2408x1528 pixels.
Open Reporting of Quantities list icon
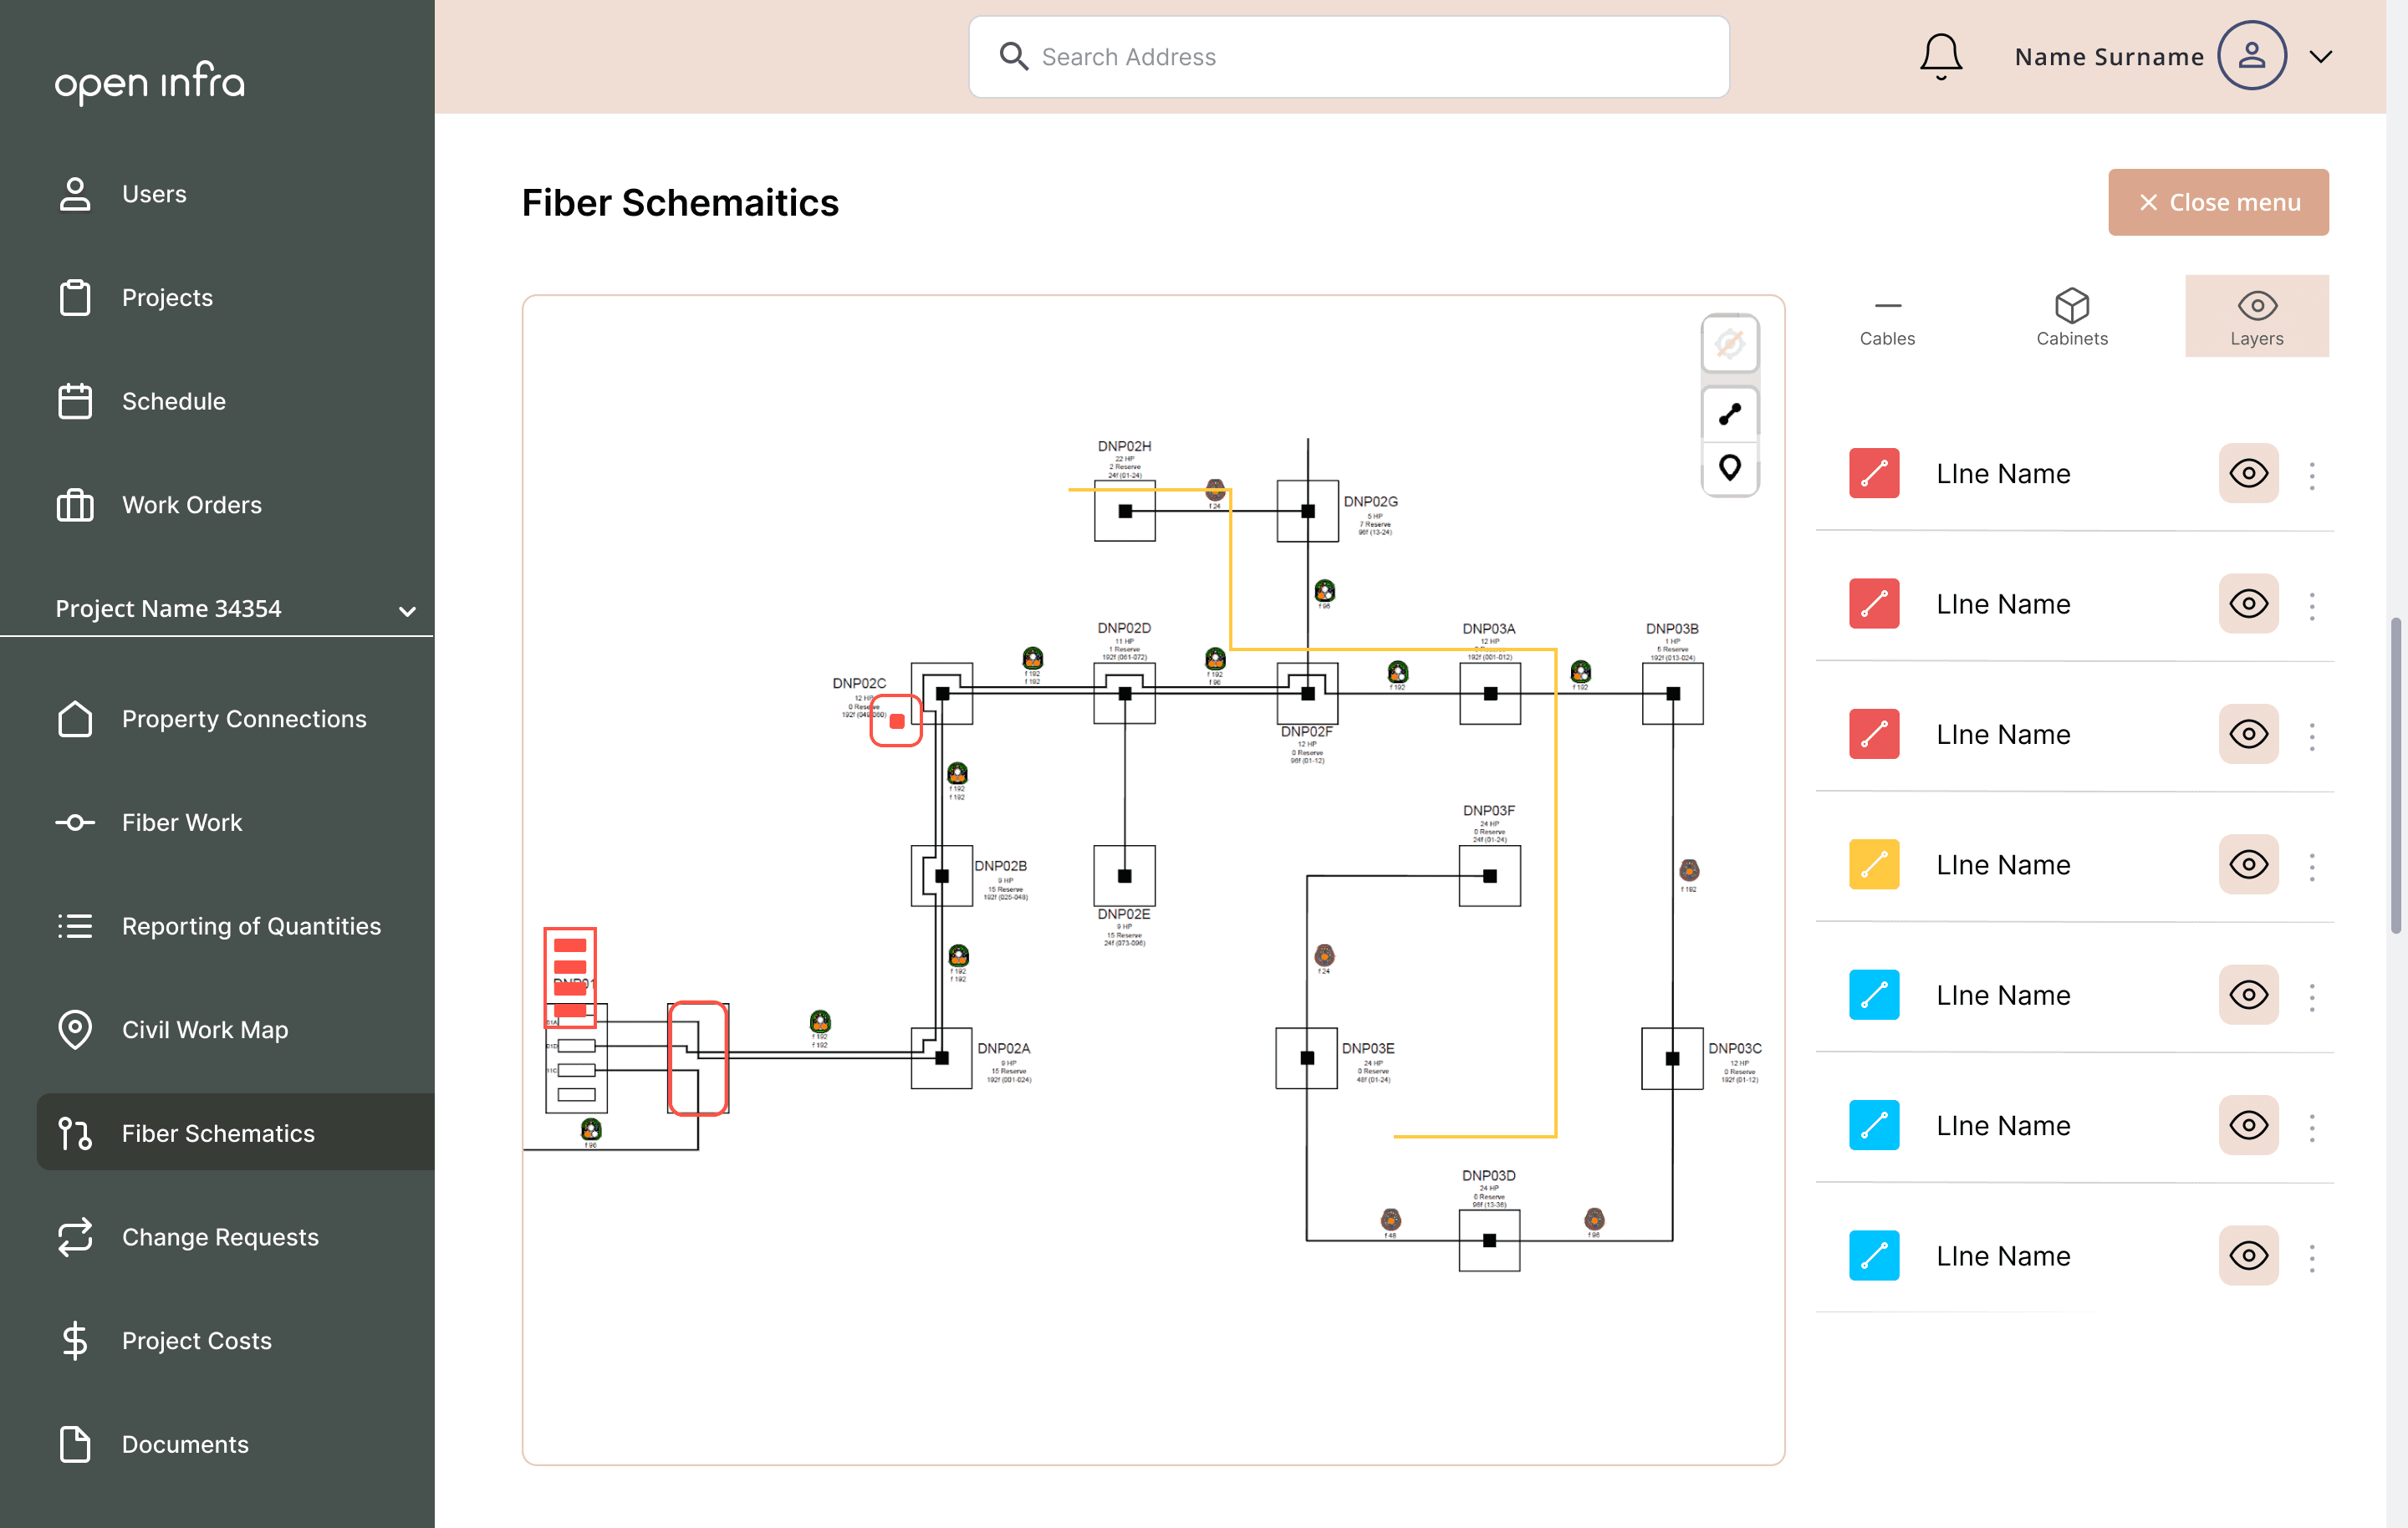click(75, 925)
